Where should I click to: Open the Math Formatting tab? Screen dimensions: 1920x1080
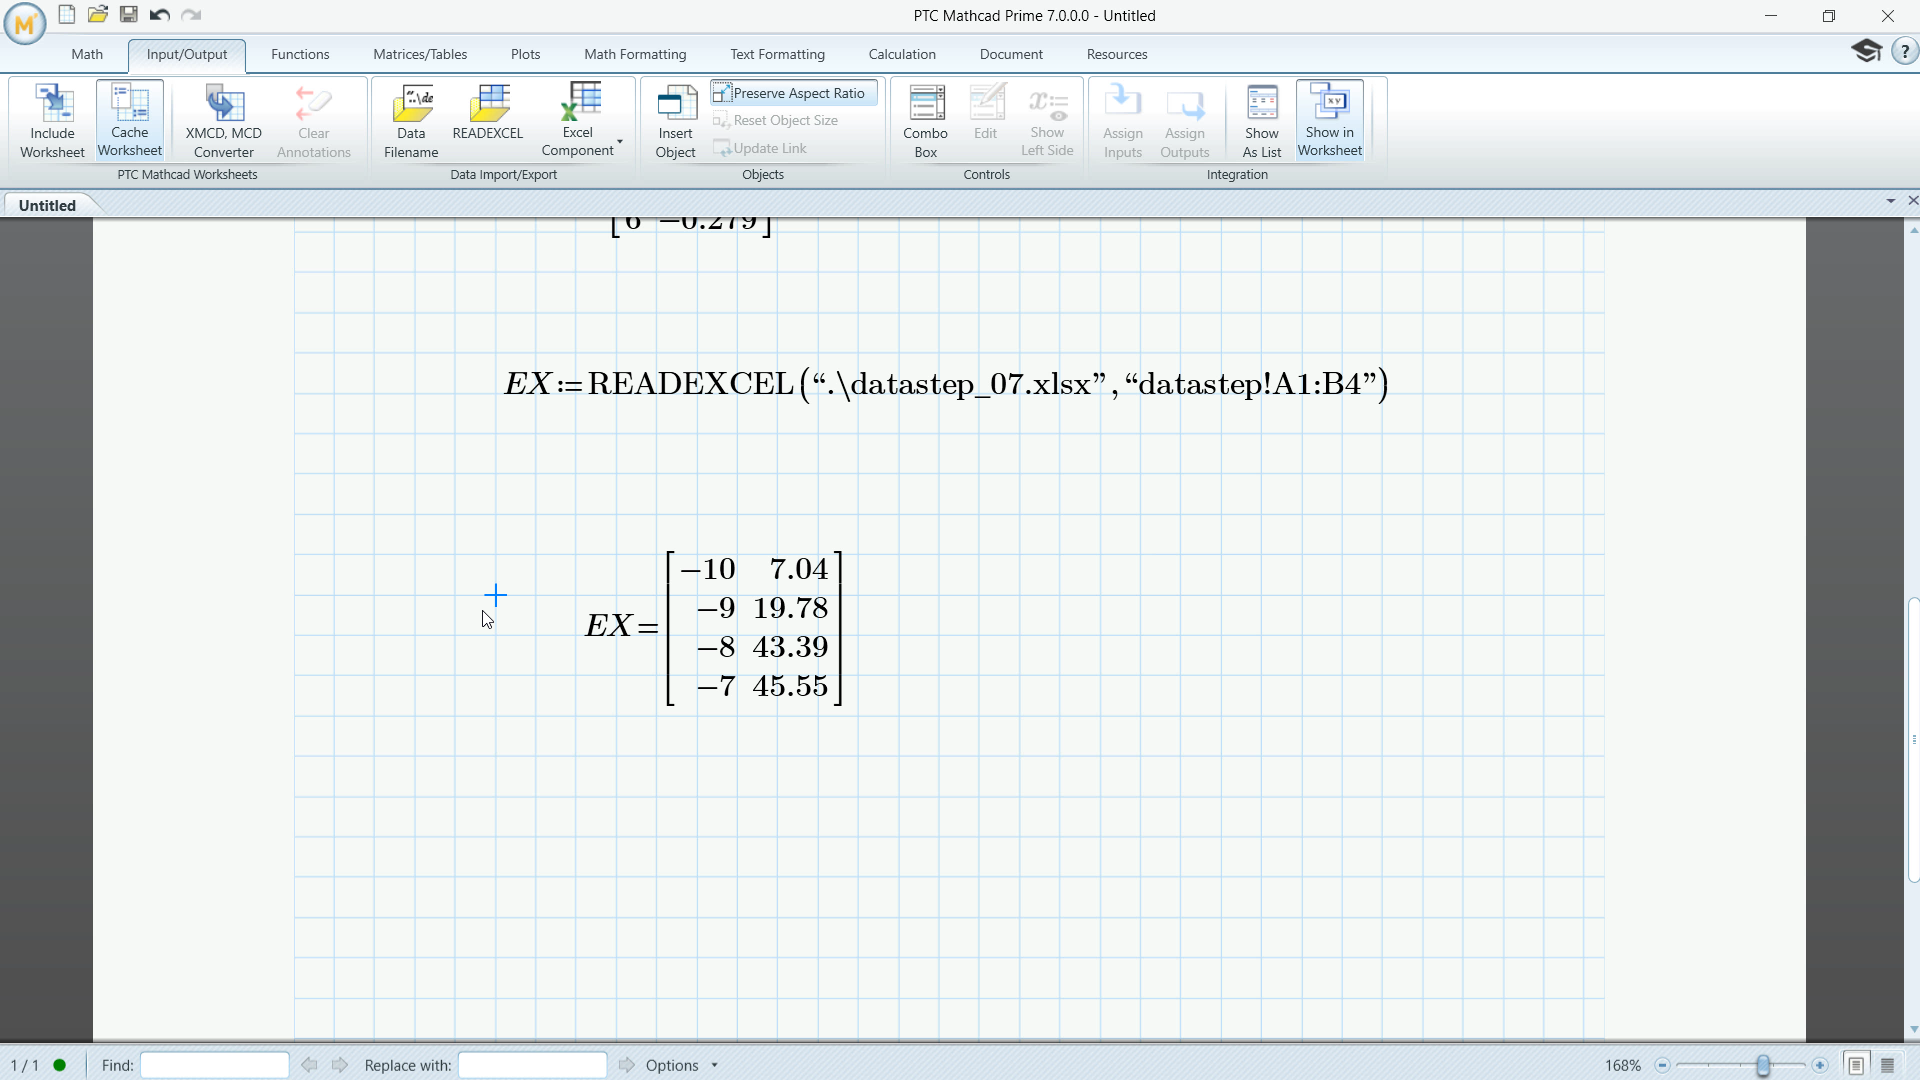point(635,54)
